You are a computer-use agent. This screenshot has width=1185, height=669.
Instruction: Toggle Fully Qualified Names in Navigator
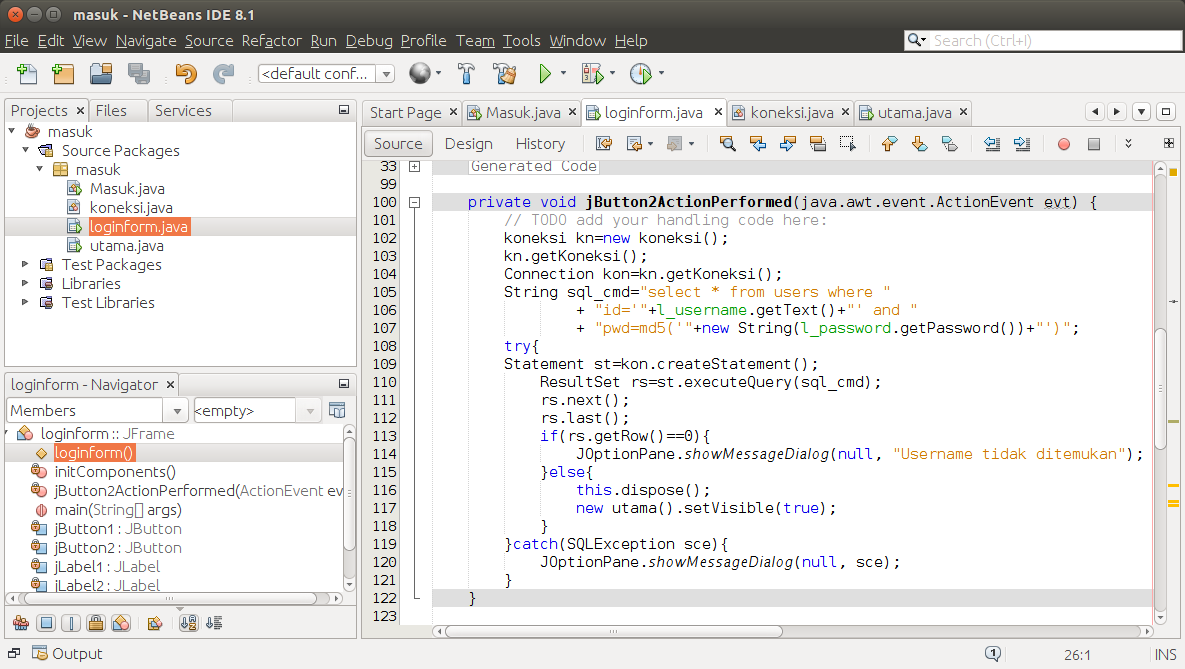[154, 623]
